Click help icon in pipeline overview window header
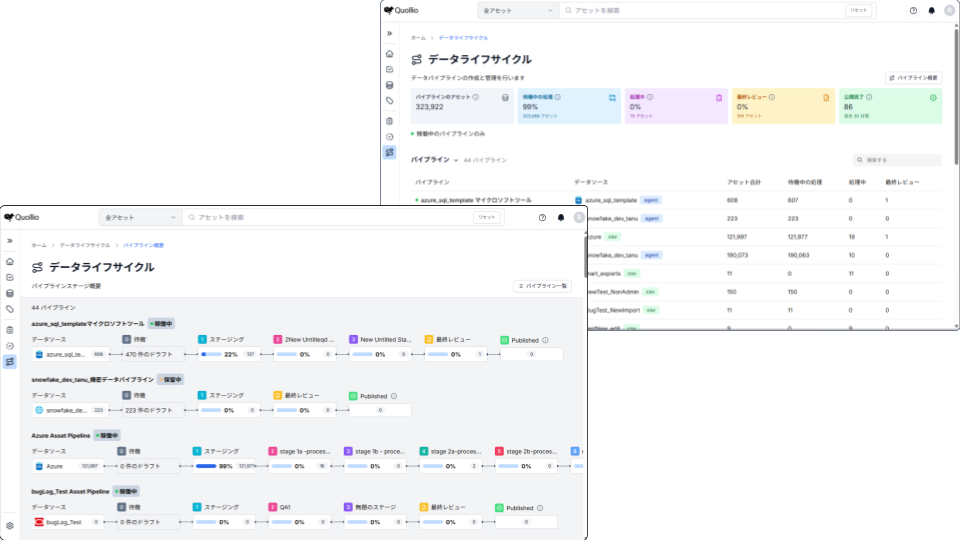Screen dimensions: 960x540 coord(542,217)
